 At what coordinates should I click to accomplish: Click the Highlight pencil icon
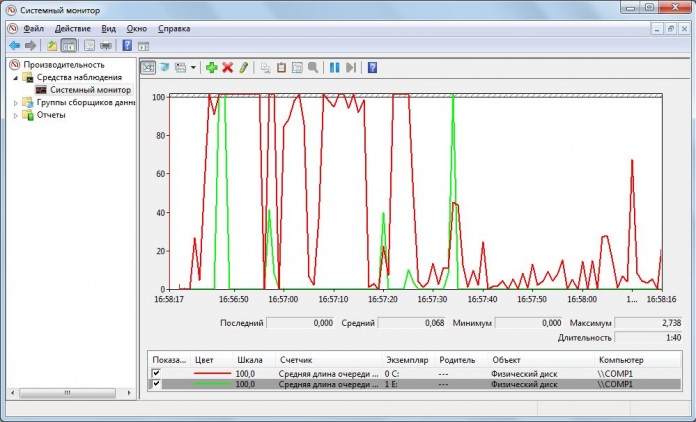[x=243, y=68]
